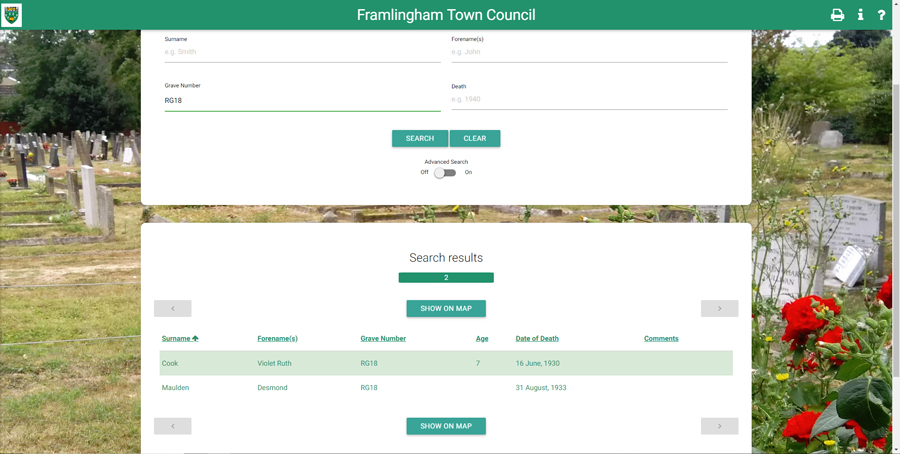Sort by Forename(s) column header
The width and height of the screenshot is (900, 454).
click(277, 339)
